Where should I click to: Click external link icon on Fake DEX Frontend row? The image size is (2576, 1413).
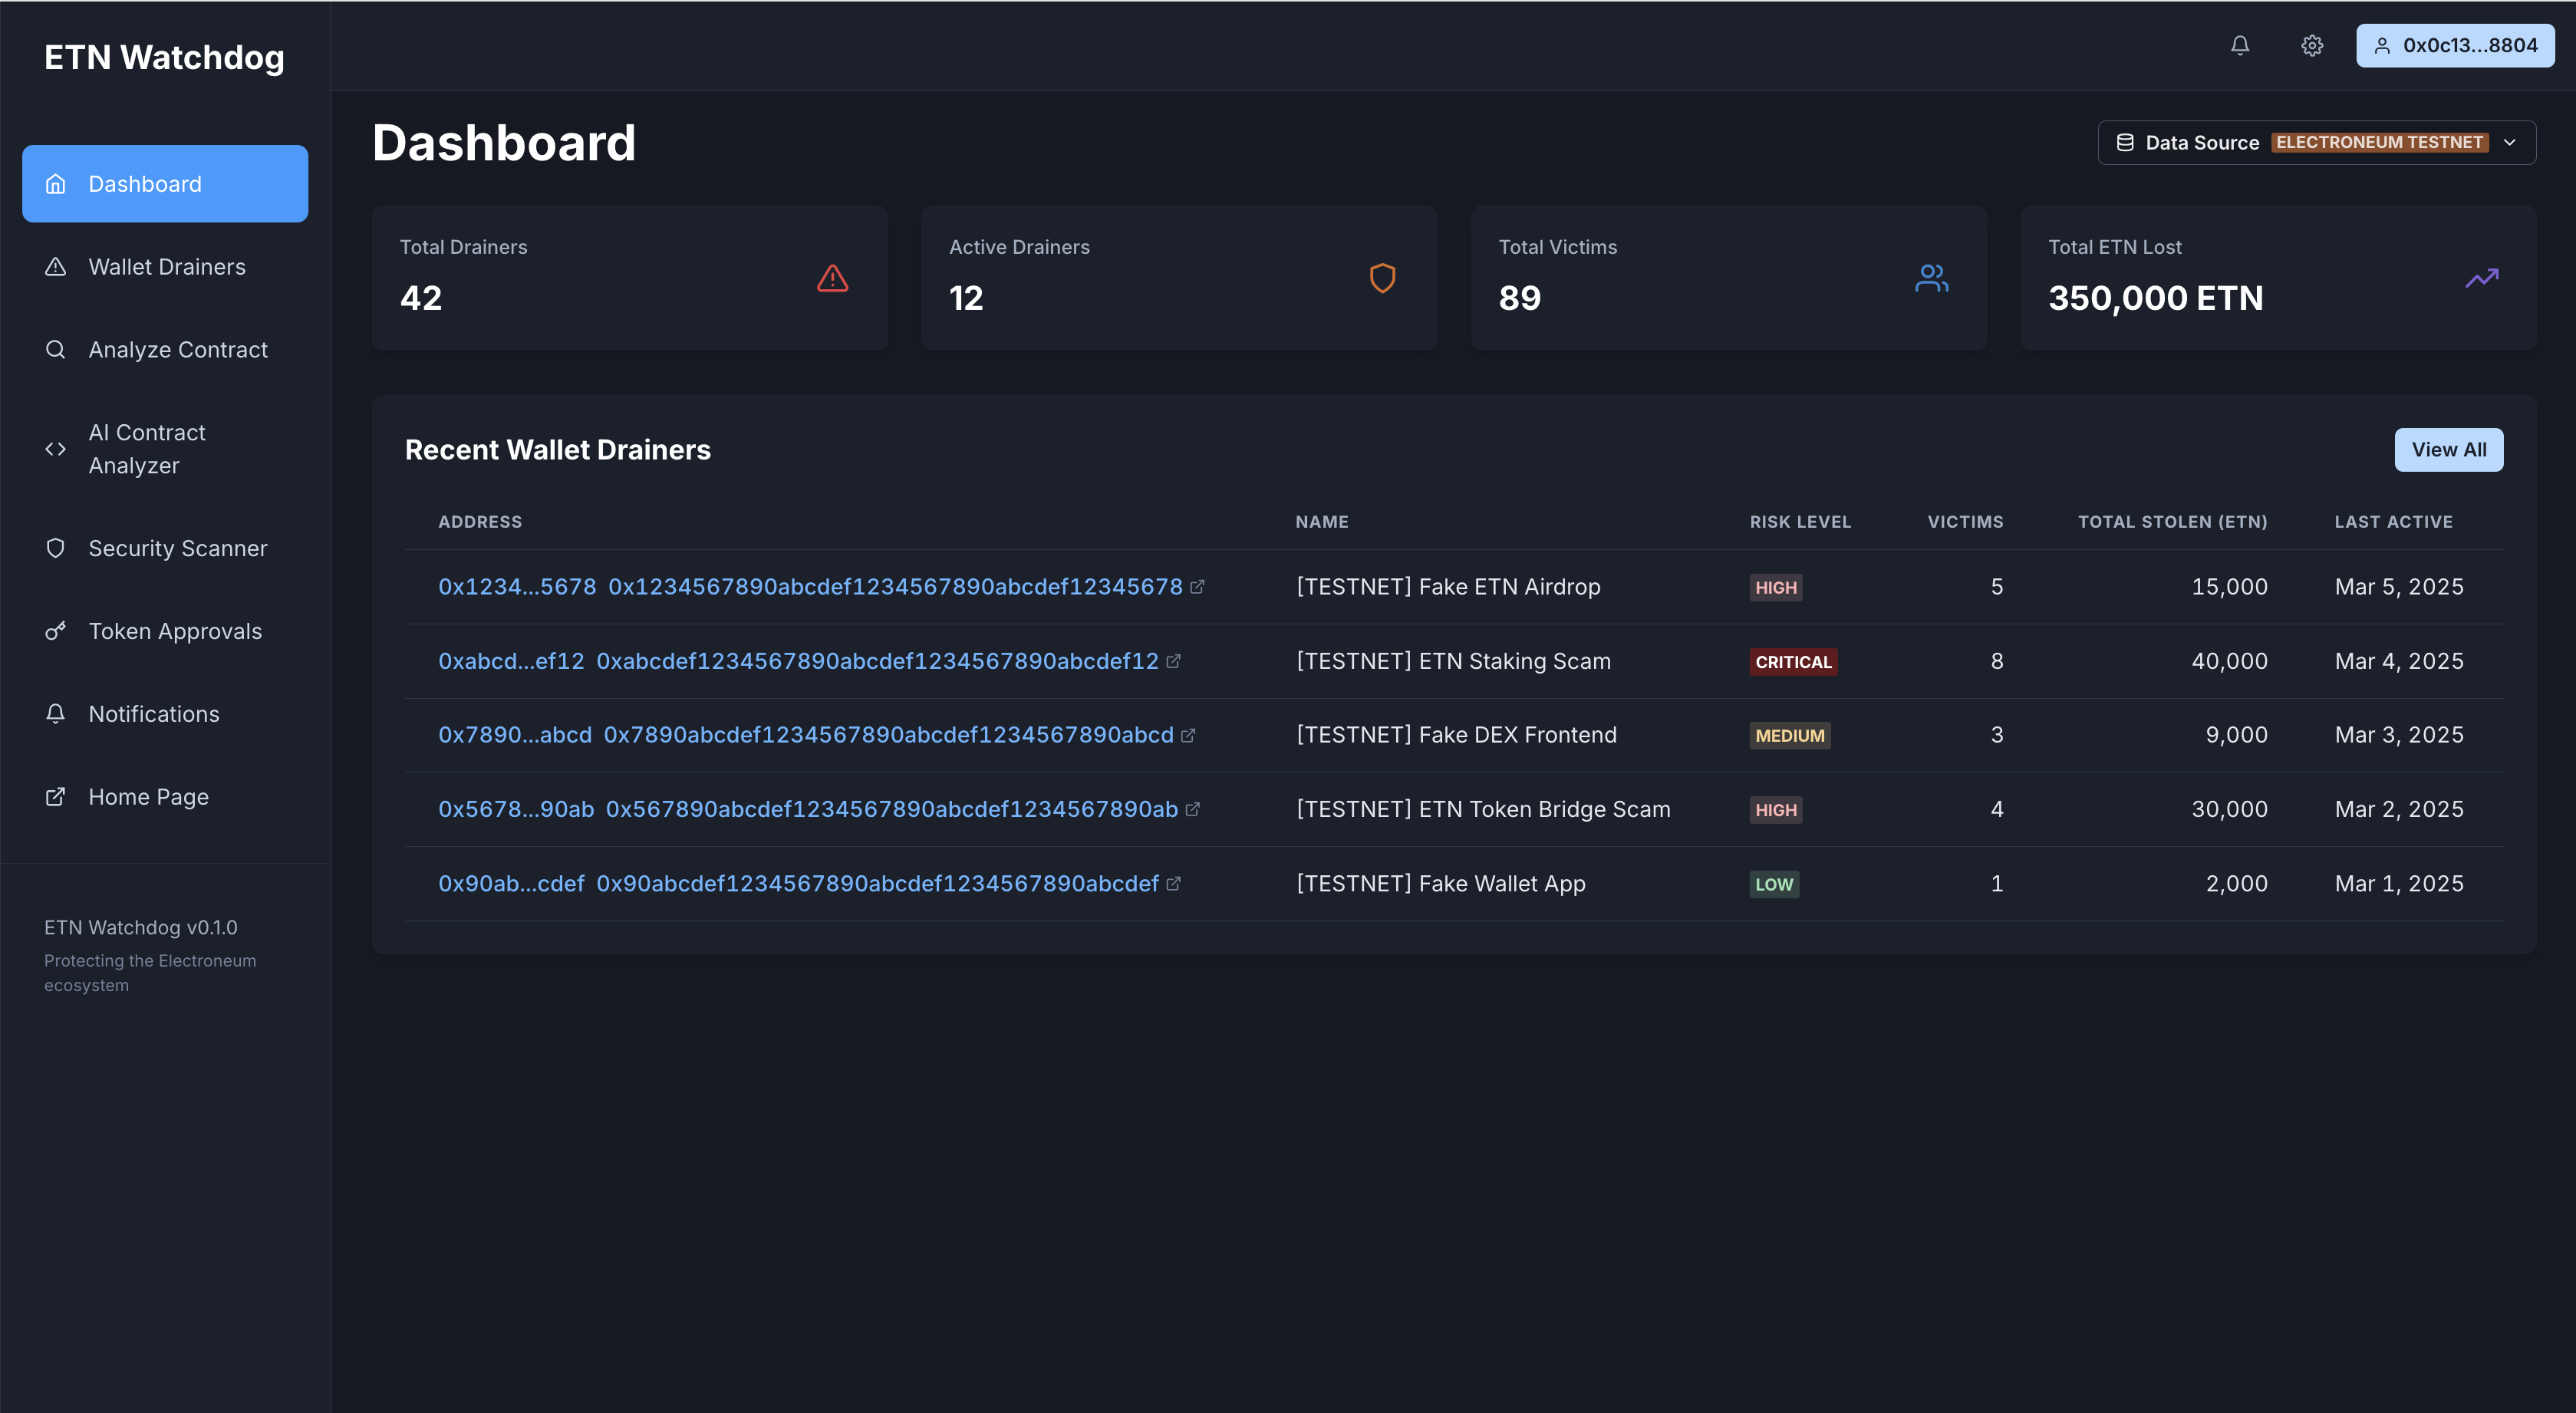[1188, 735]
